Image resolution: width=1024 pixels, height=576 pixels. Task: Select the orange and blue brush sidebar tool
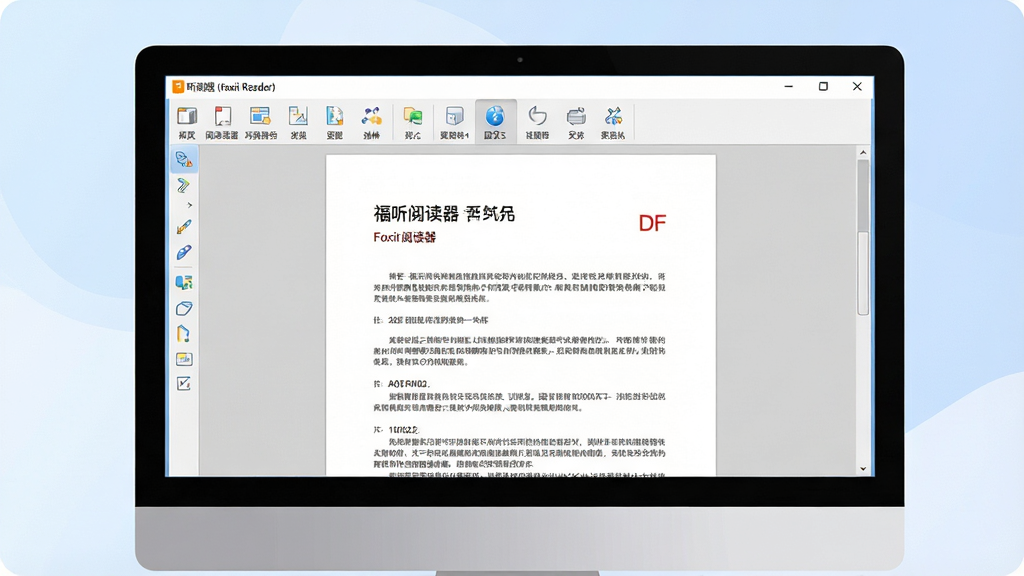pyautogui.click(x=184, y=227)
